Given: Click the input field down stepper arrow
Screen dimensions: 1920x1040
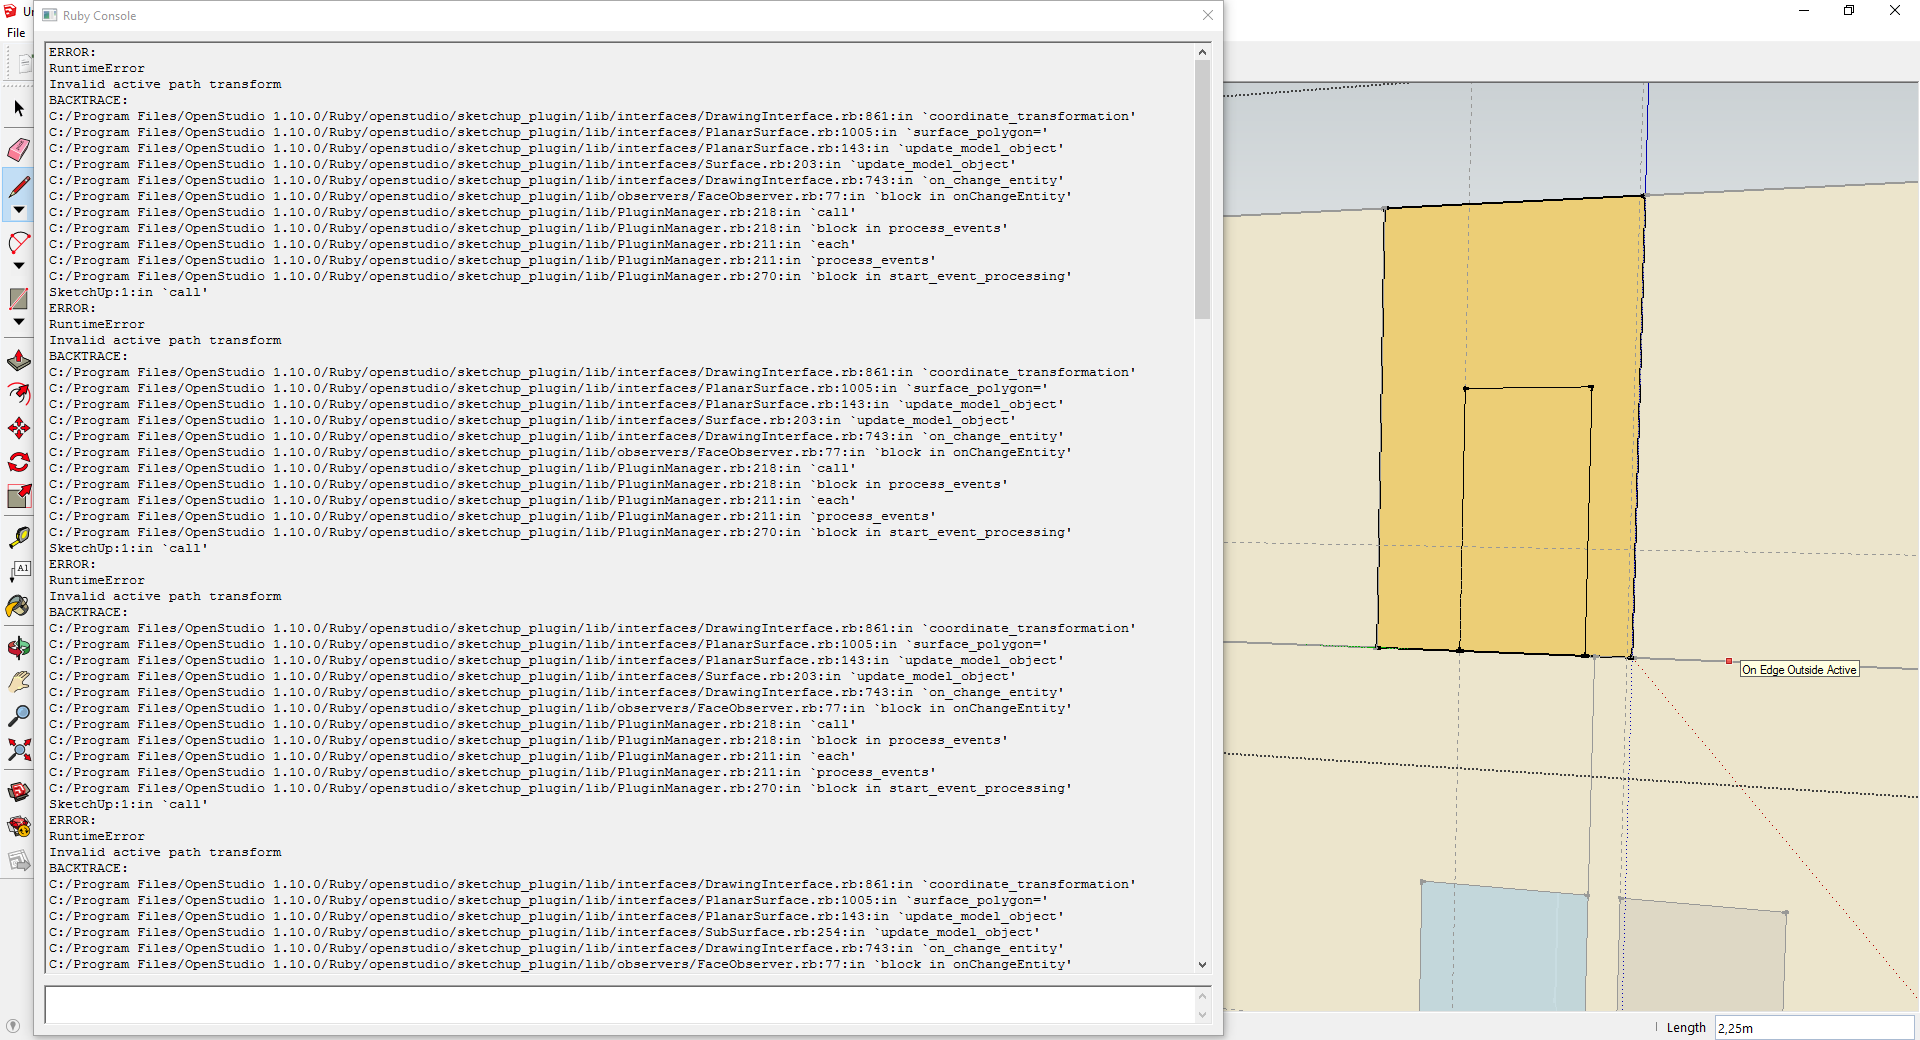Looking at the screenshot, I should coord(1202,1014).
